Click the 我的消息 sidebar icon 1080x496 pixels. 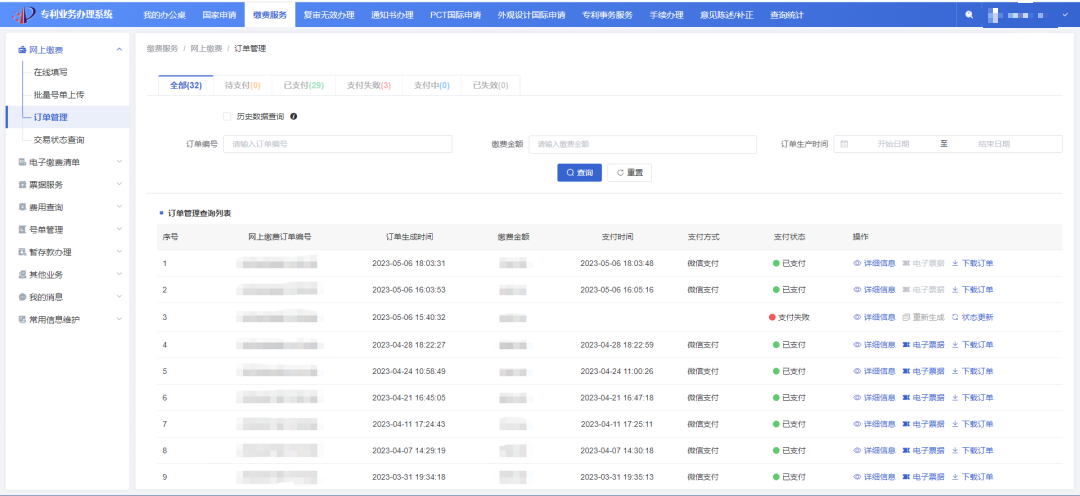(x=22, y=297)
